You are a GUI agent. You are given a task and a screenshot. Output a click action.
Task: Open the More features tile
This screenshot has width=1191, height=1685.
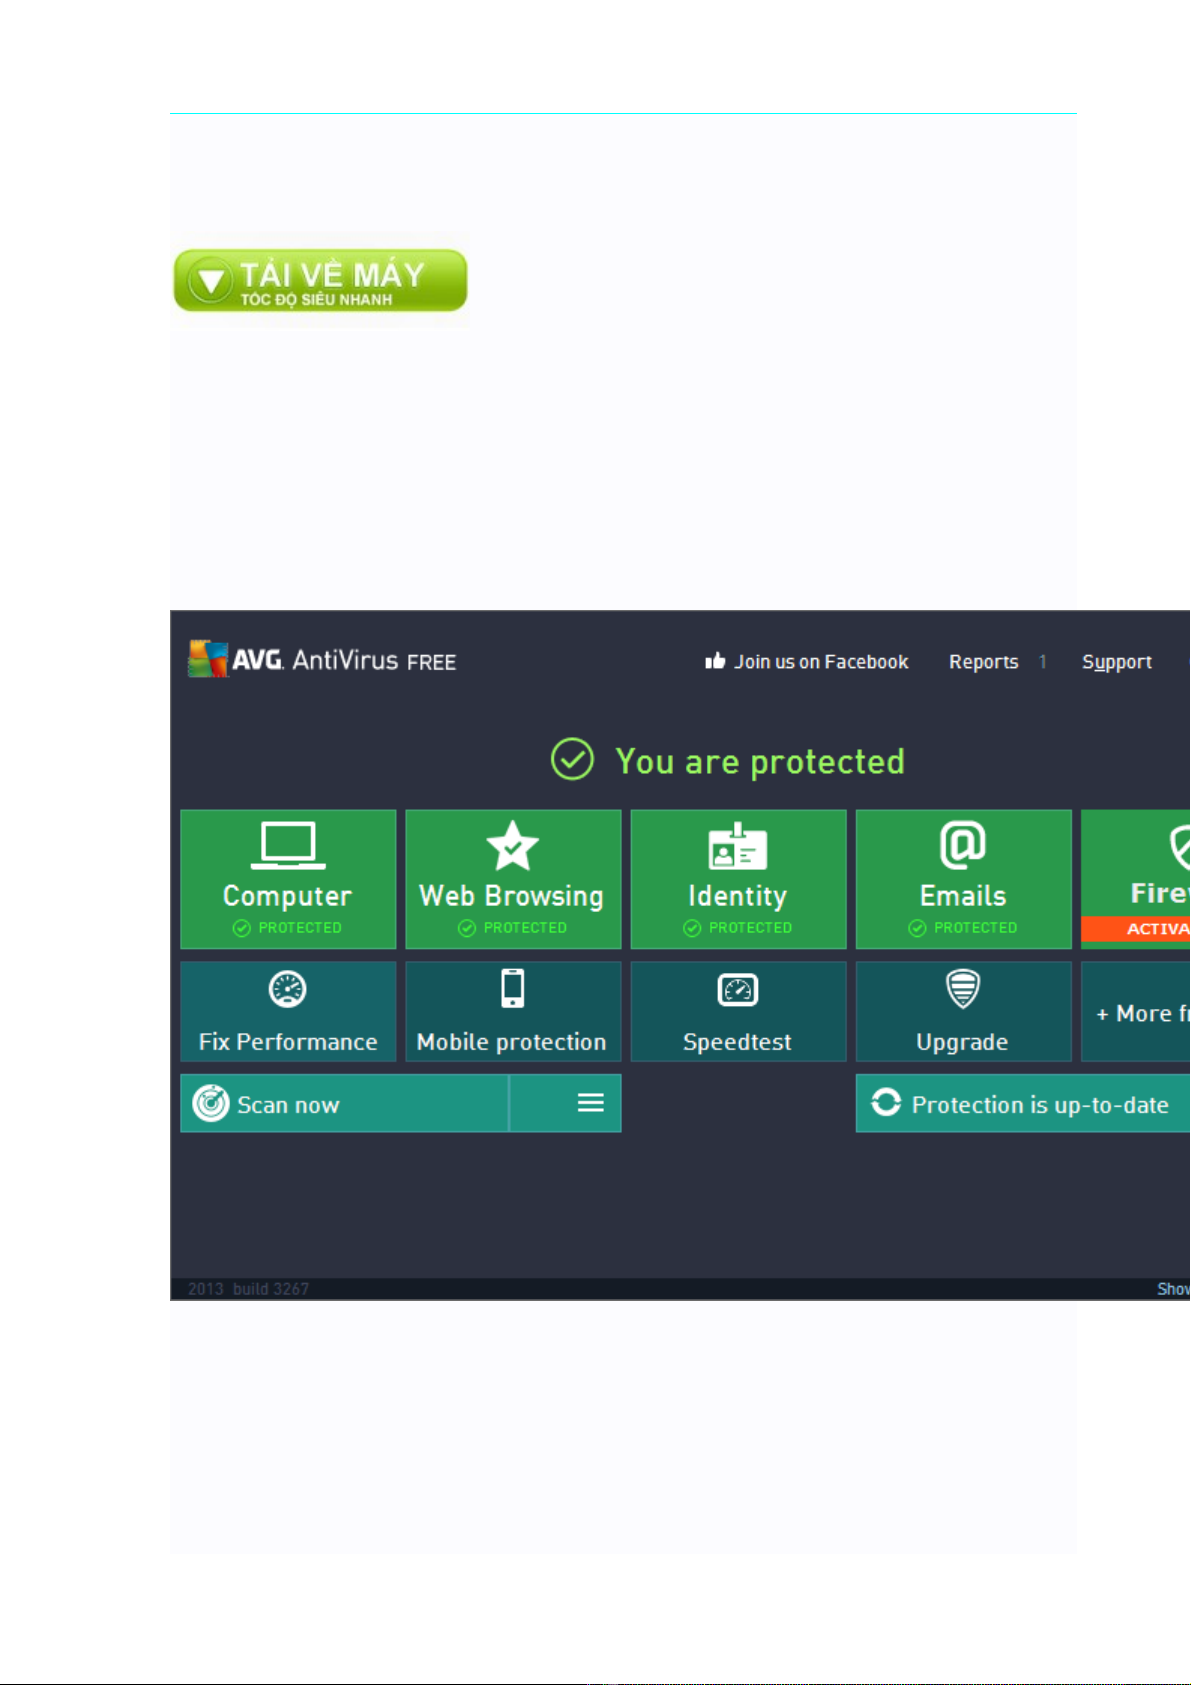(x=1136, y=1012)
